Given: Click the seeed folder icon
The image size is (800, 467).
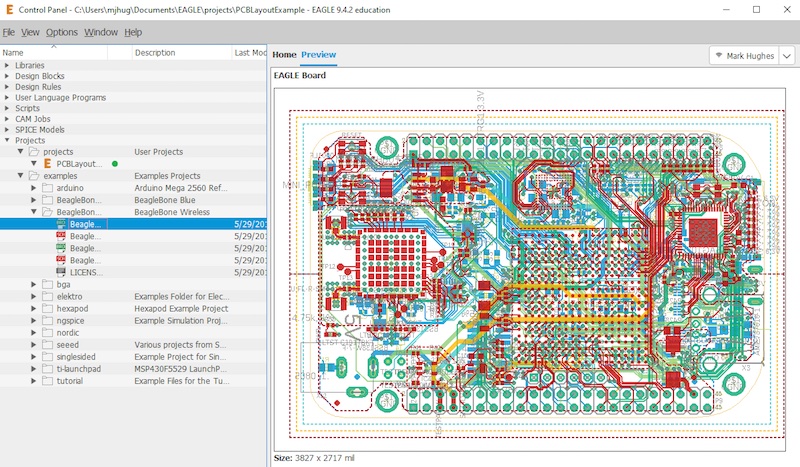Looking at the screenshot, I should click(x=47, y=345).
